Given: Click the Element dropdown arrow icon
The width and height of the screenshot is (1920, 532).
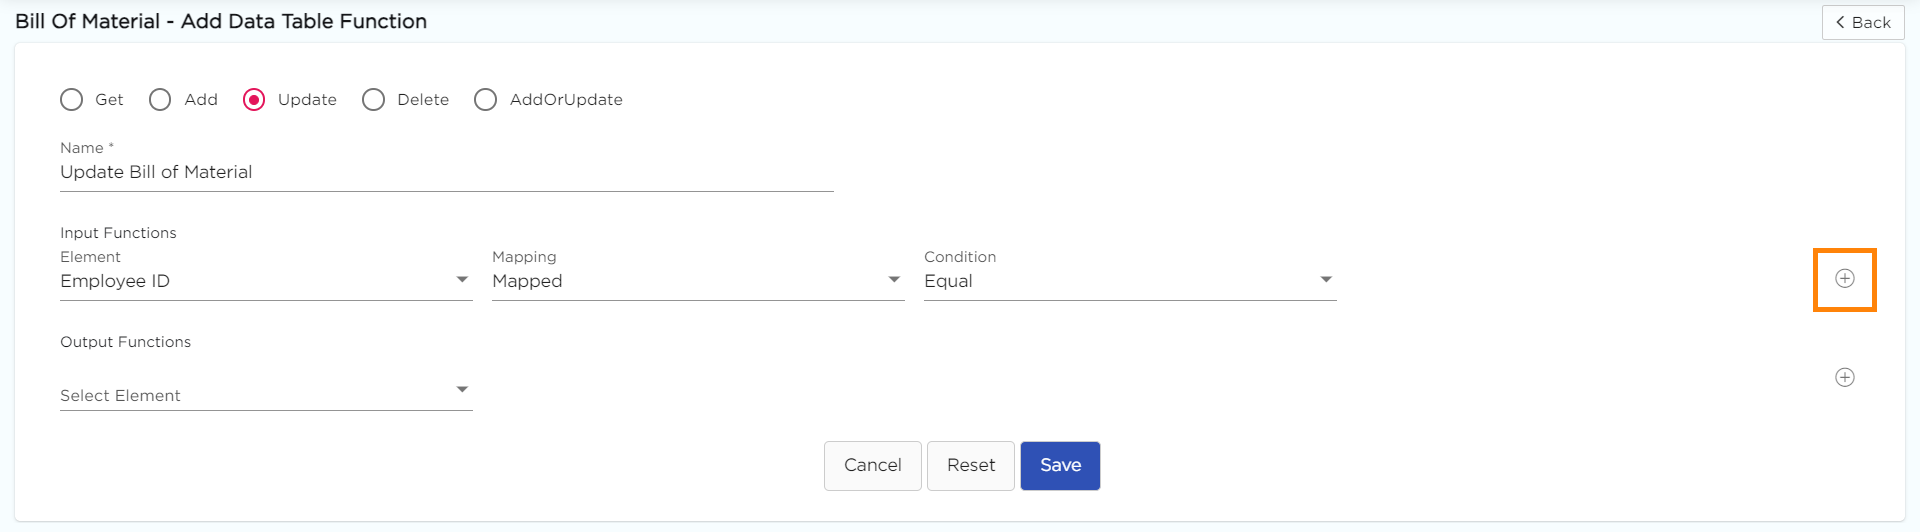Looking at the screenshot, I should (462, 280).
